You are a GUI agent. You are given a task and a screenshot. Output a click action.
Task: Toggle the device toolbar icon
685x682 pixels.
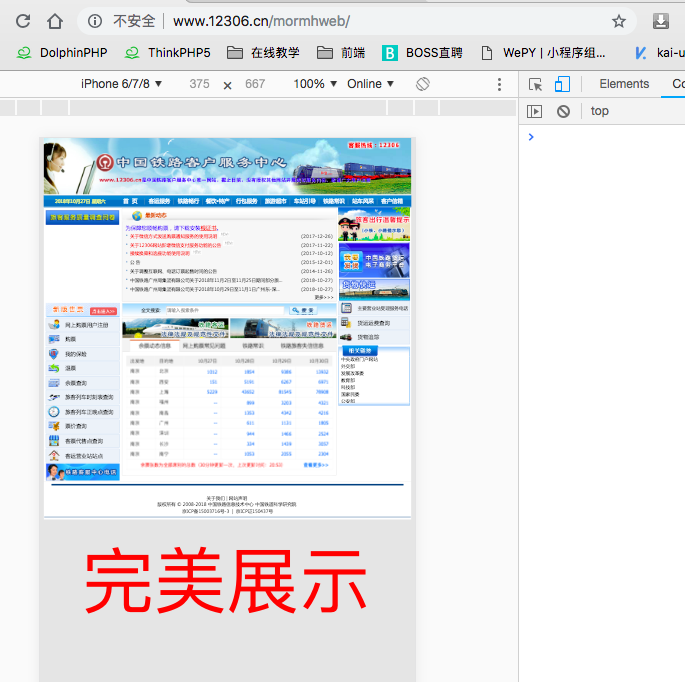pos(562,84)
